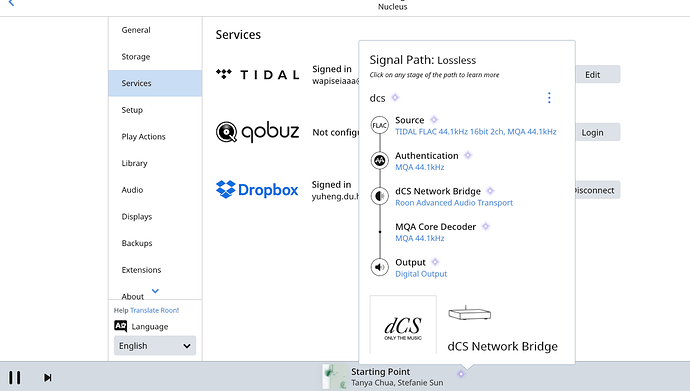Click Digital Output link
Image resolution: width=690 pixels, height=391 pixels.
tap(421, 274)
